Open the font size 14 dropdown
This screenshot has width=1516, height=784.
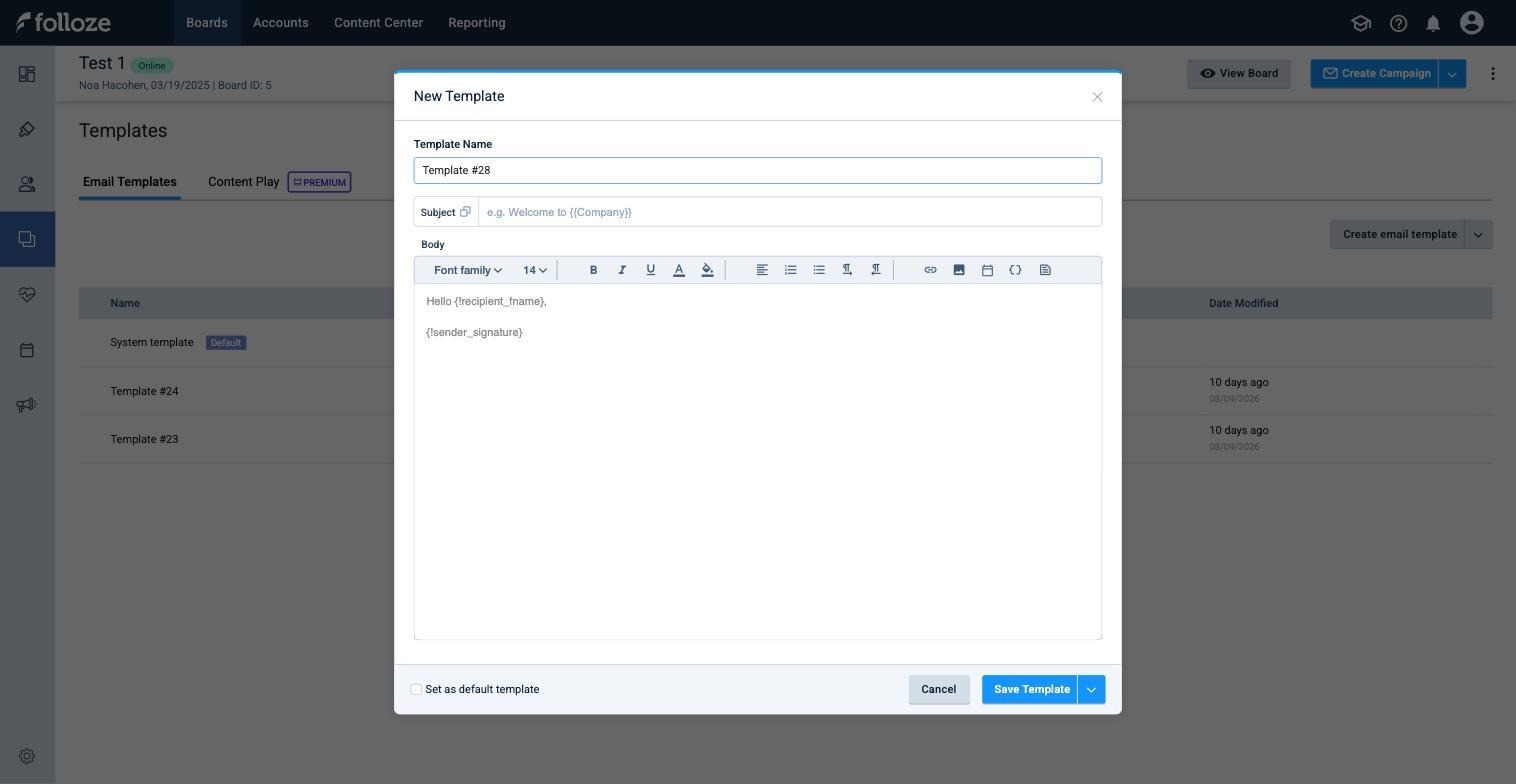tap(535, 270)
